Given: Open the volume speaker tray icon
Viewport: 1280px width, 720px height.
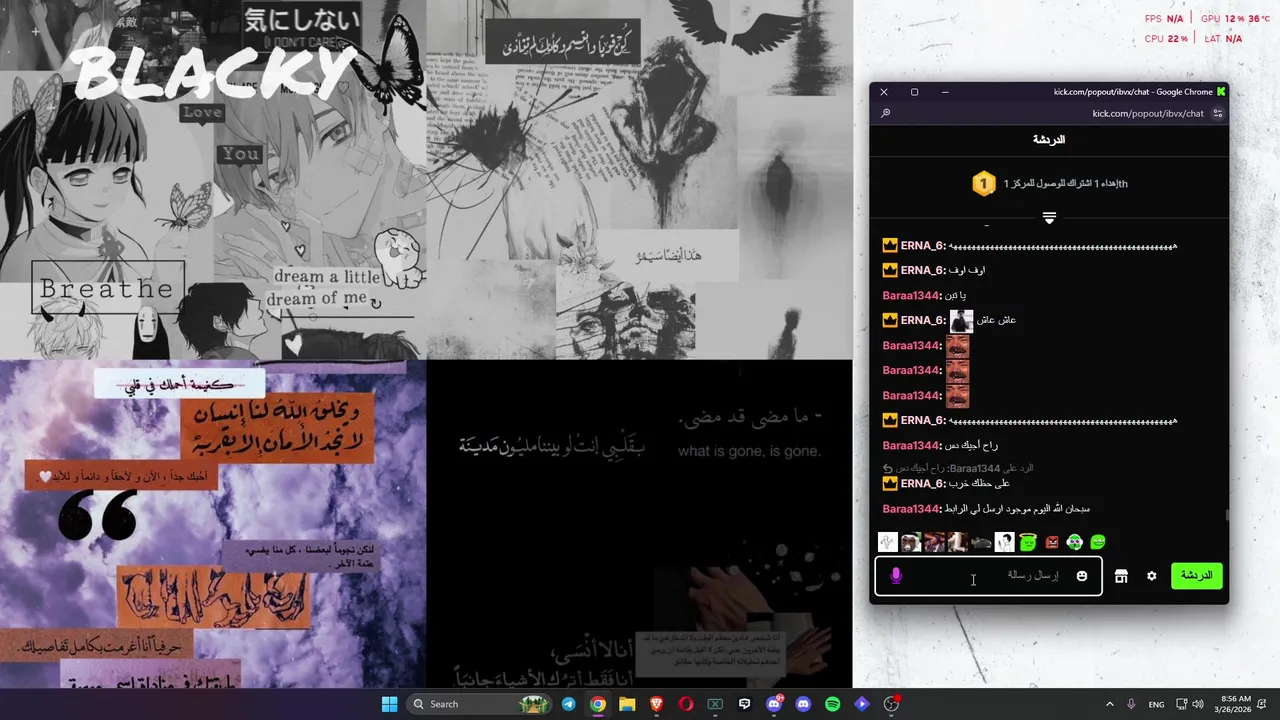Looking at the screenshot, I should [1198, 704].
